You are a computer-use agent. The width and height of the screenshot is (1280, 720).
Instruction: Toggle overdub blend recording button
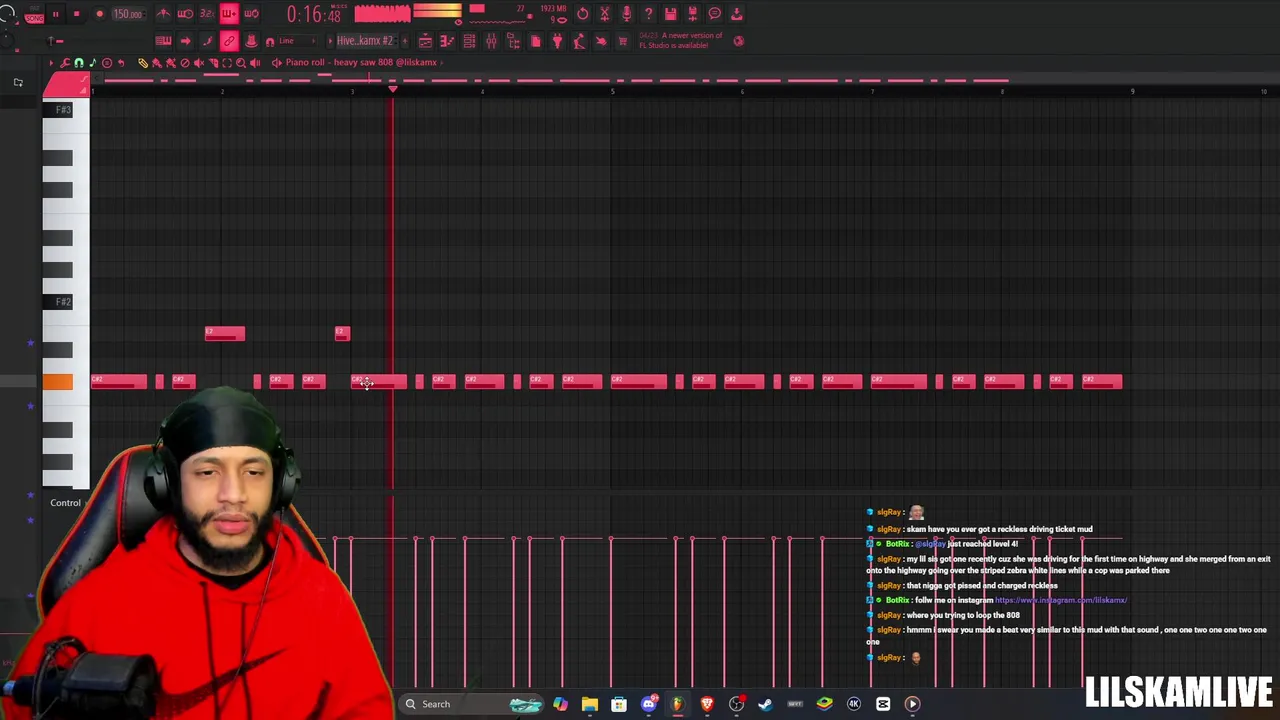[x=229, y=14]
